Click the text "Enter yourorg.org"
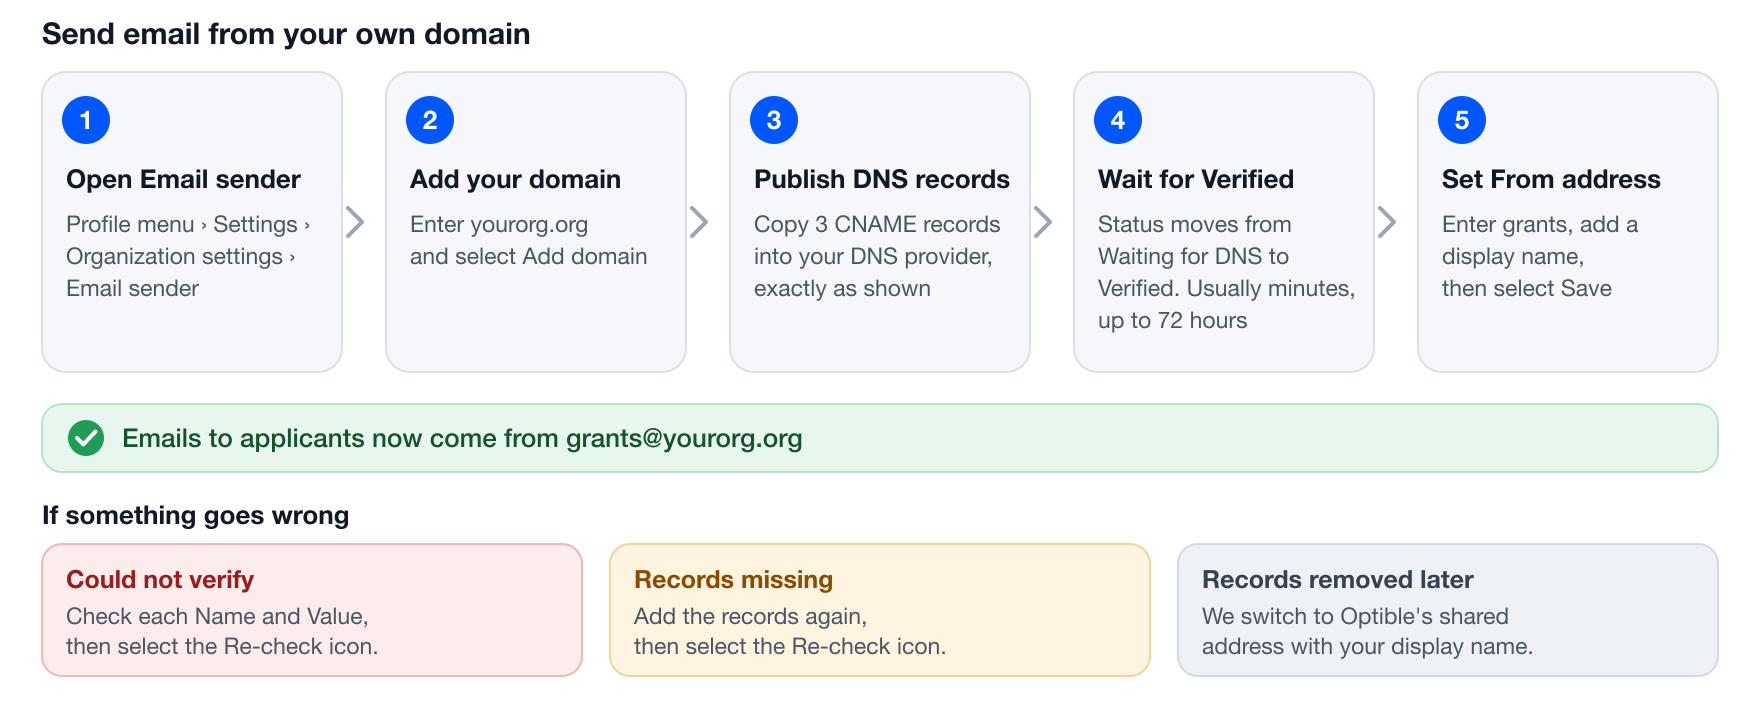 499,224
